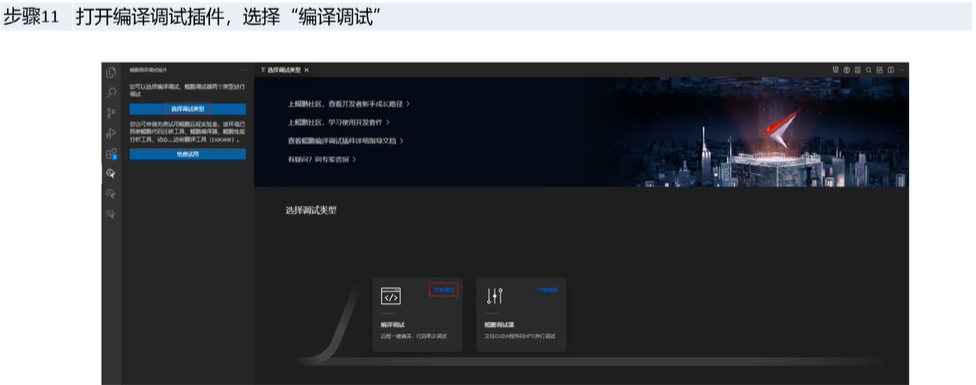Open editor more actions (…) at top right
The height and width of the screenshot is (385, 976).
point(901,70)
